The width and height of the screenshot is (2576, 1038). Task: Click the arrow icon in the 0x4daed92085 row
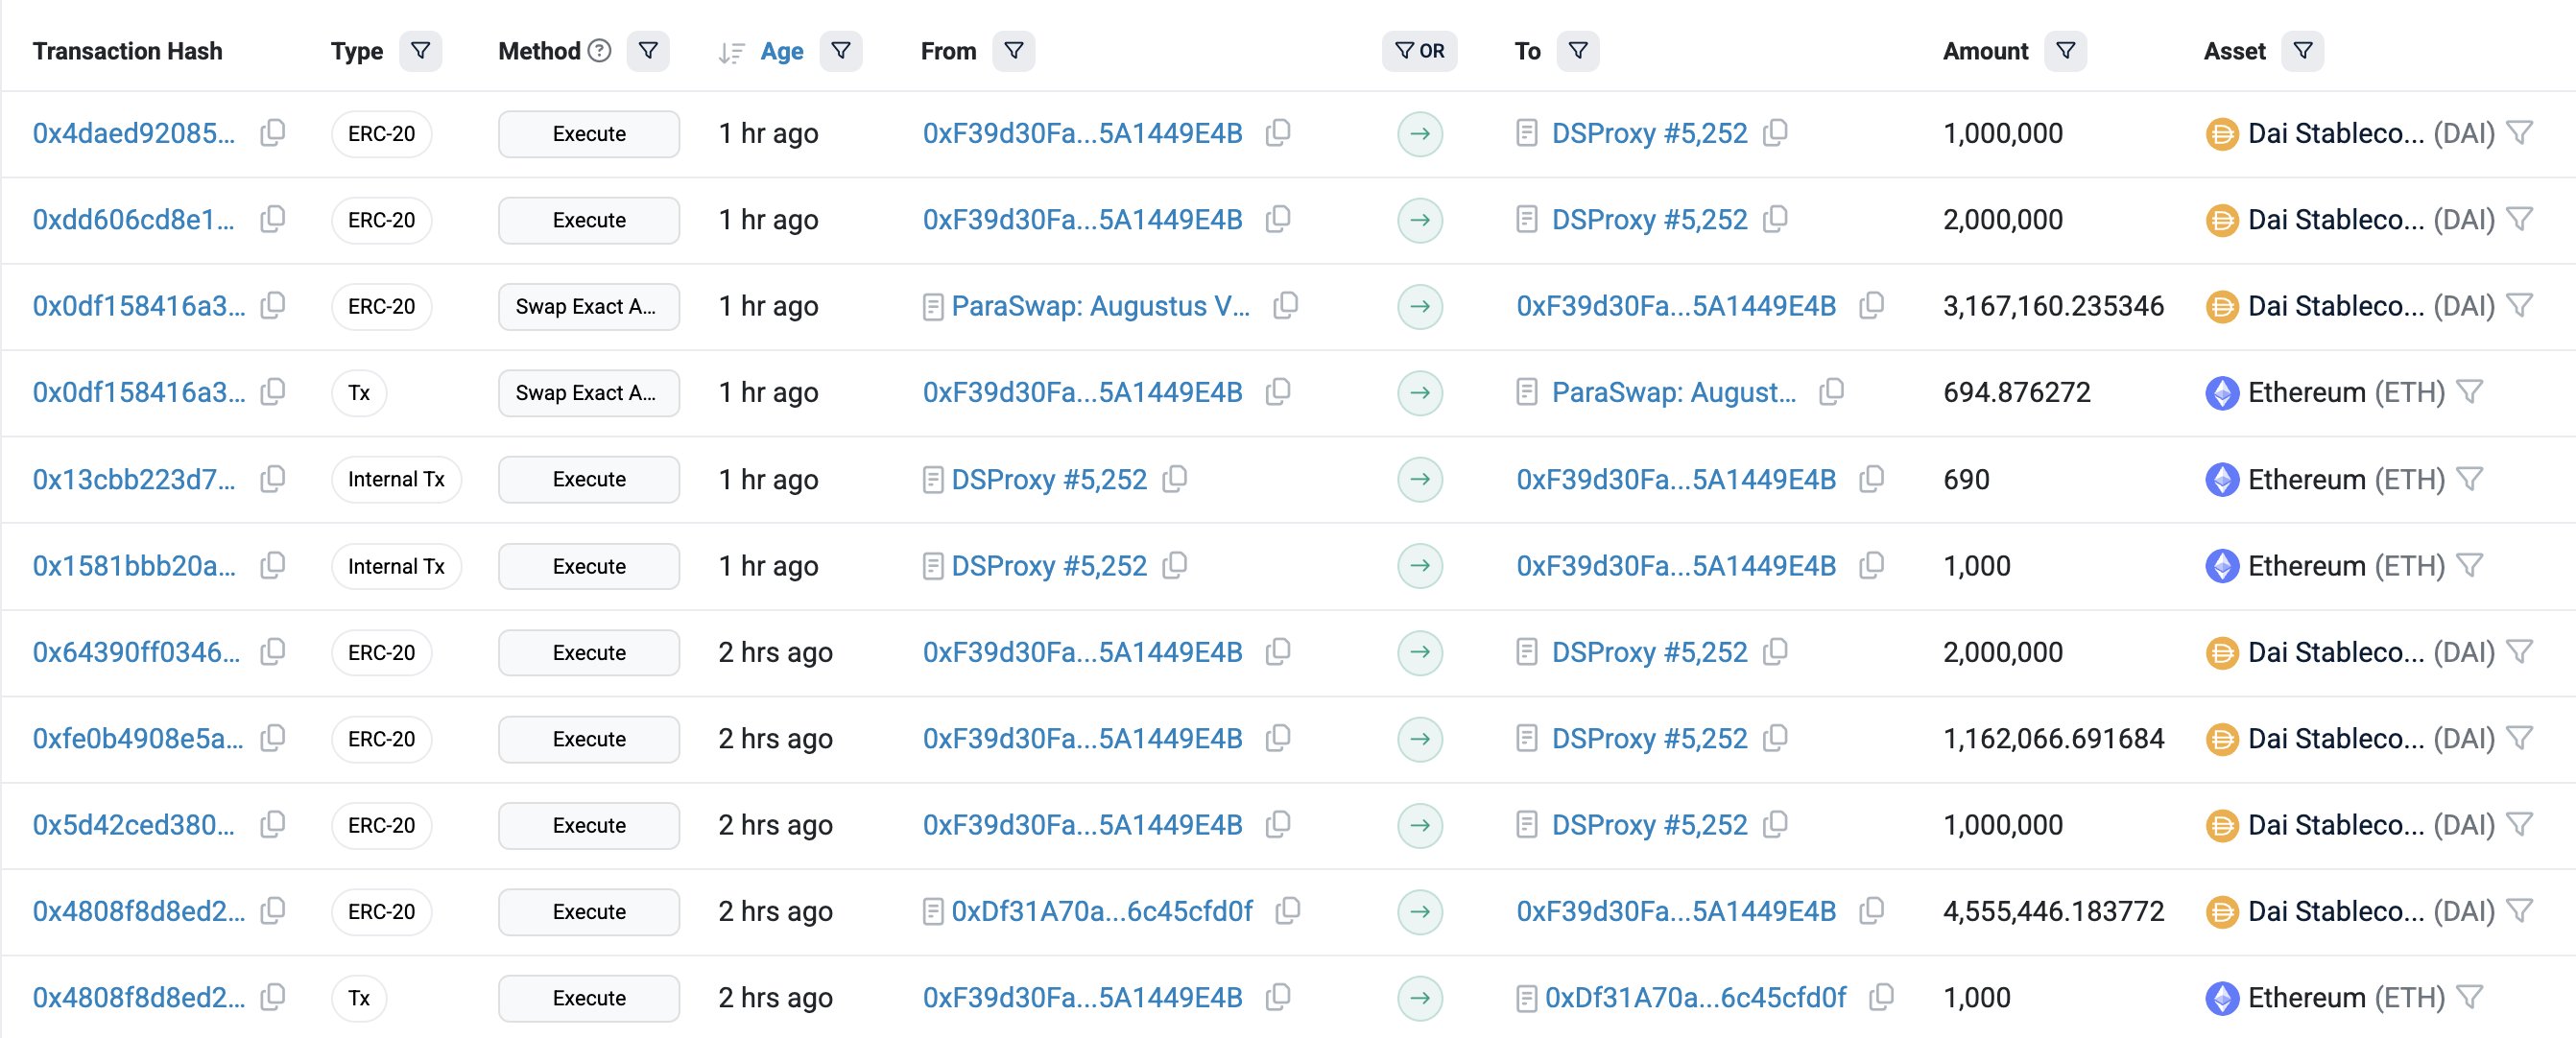point(1420,133)
